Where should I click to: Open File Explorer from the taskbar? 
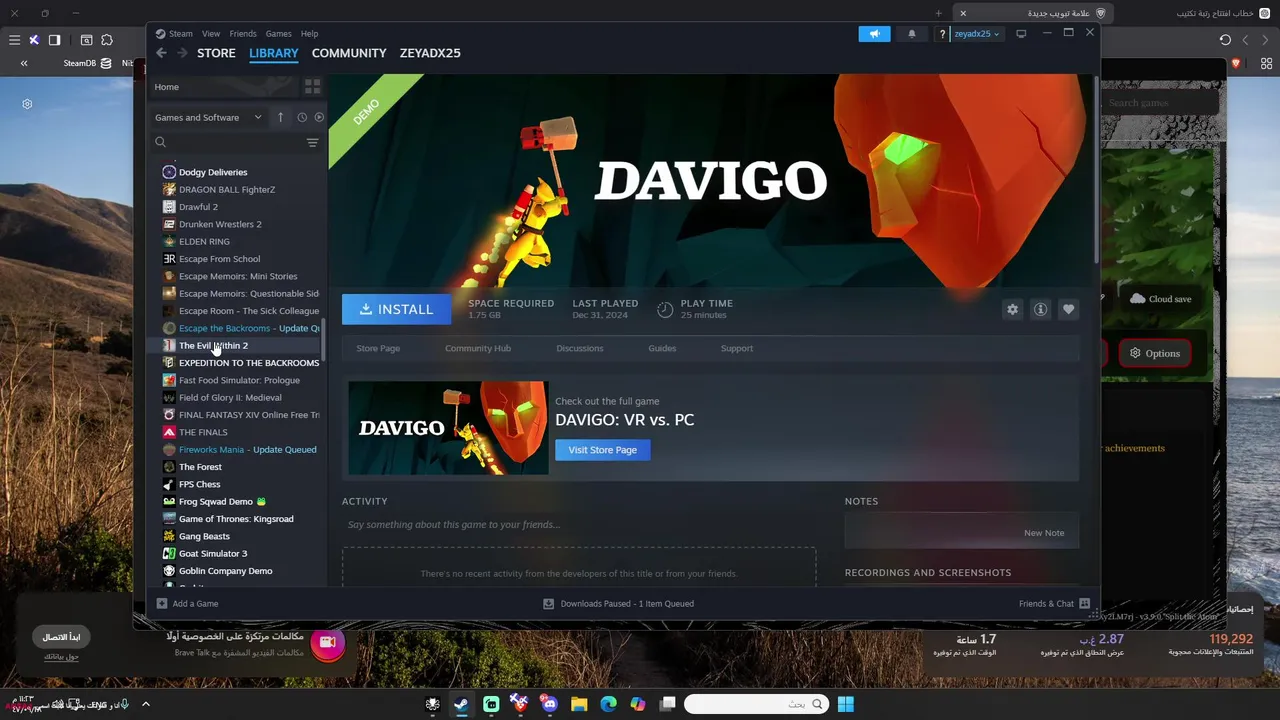[x=579, y=704]
